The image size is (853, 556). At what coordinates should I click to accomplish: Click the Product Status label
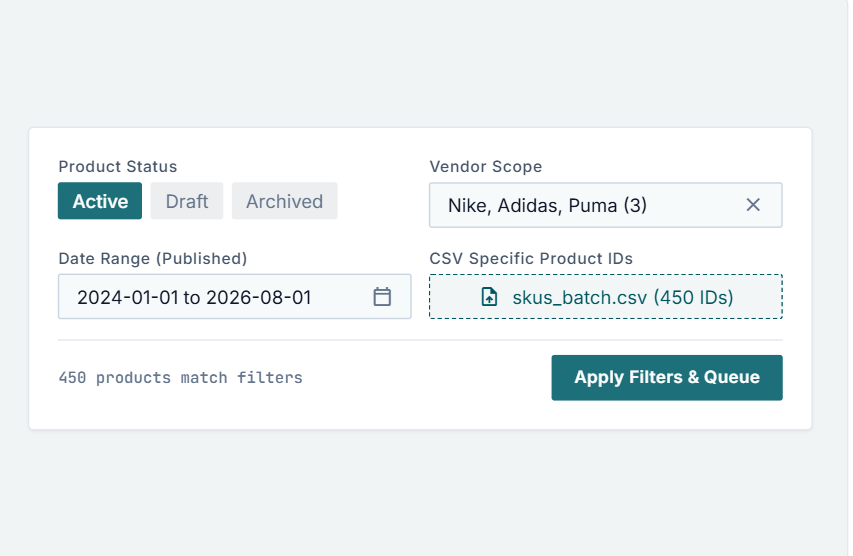(118, 166)
